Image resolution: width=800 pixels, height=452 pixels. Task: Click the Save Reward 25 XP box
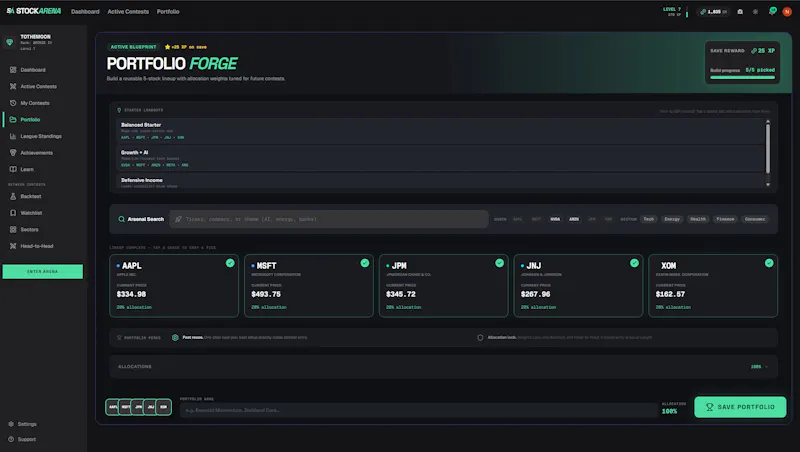coord(742,62)
